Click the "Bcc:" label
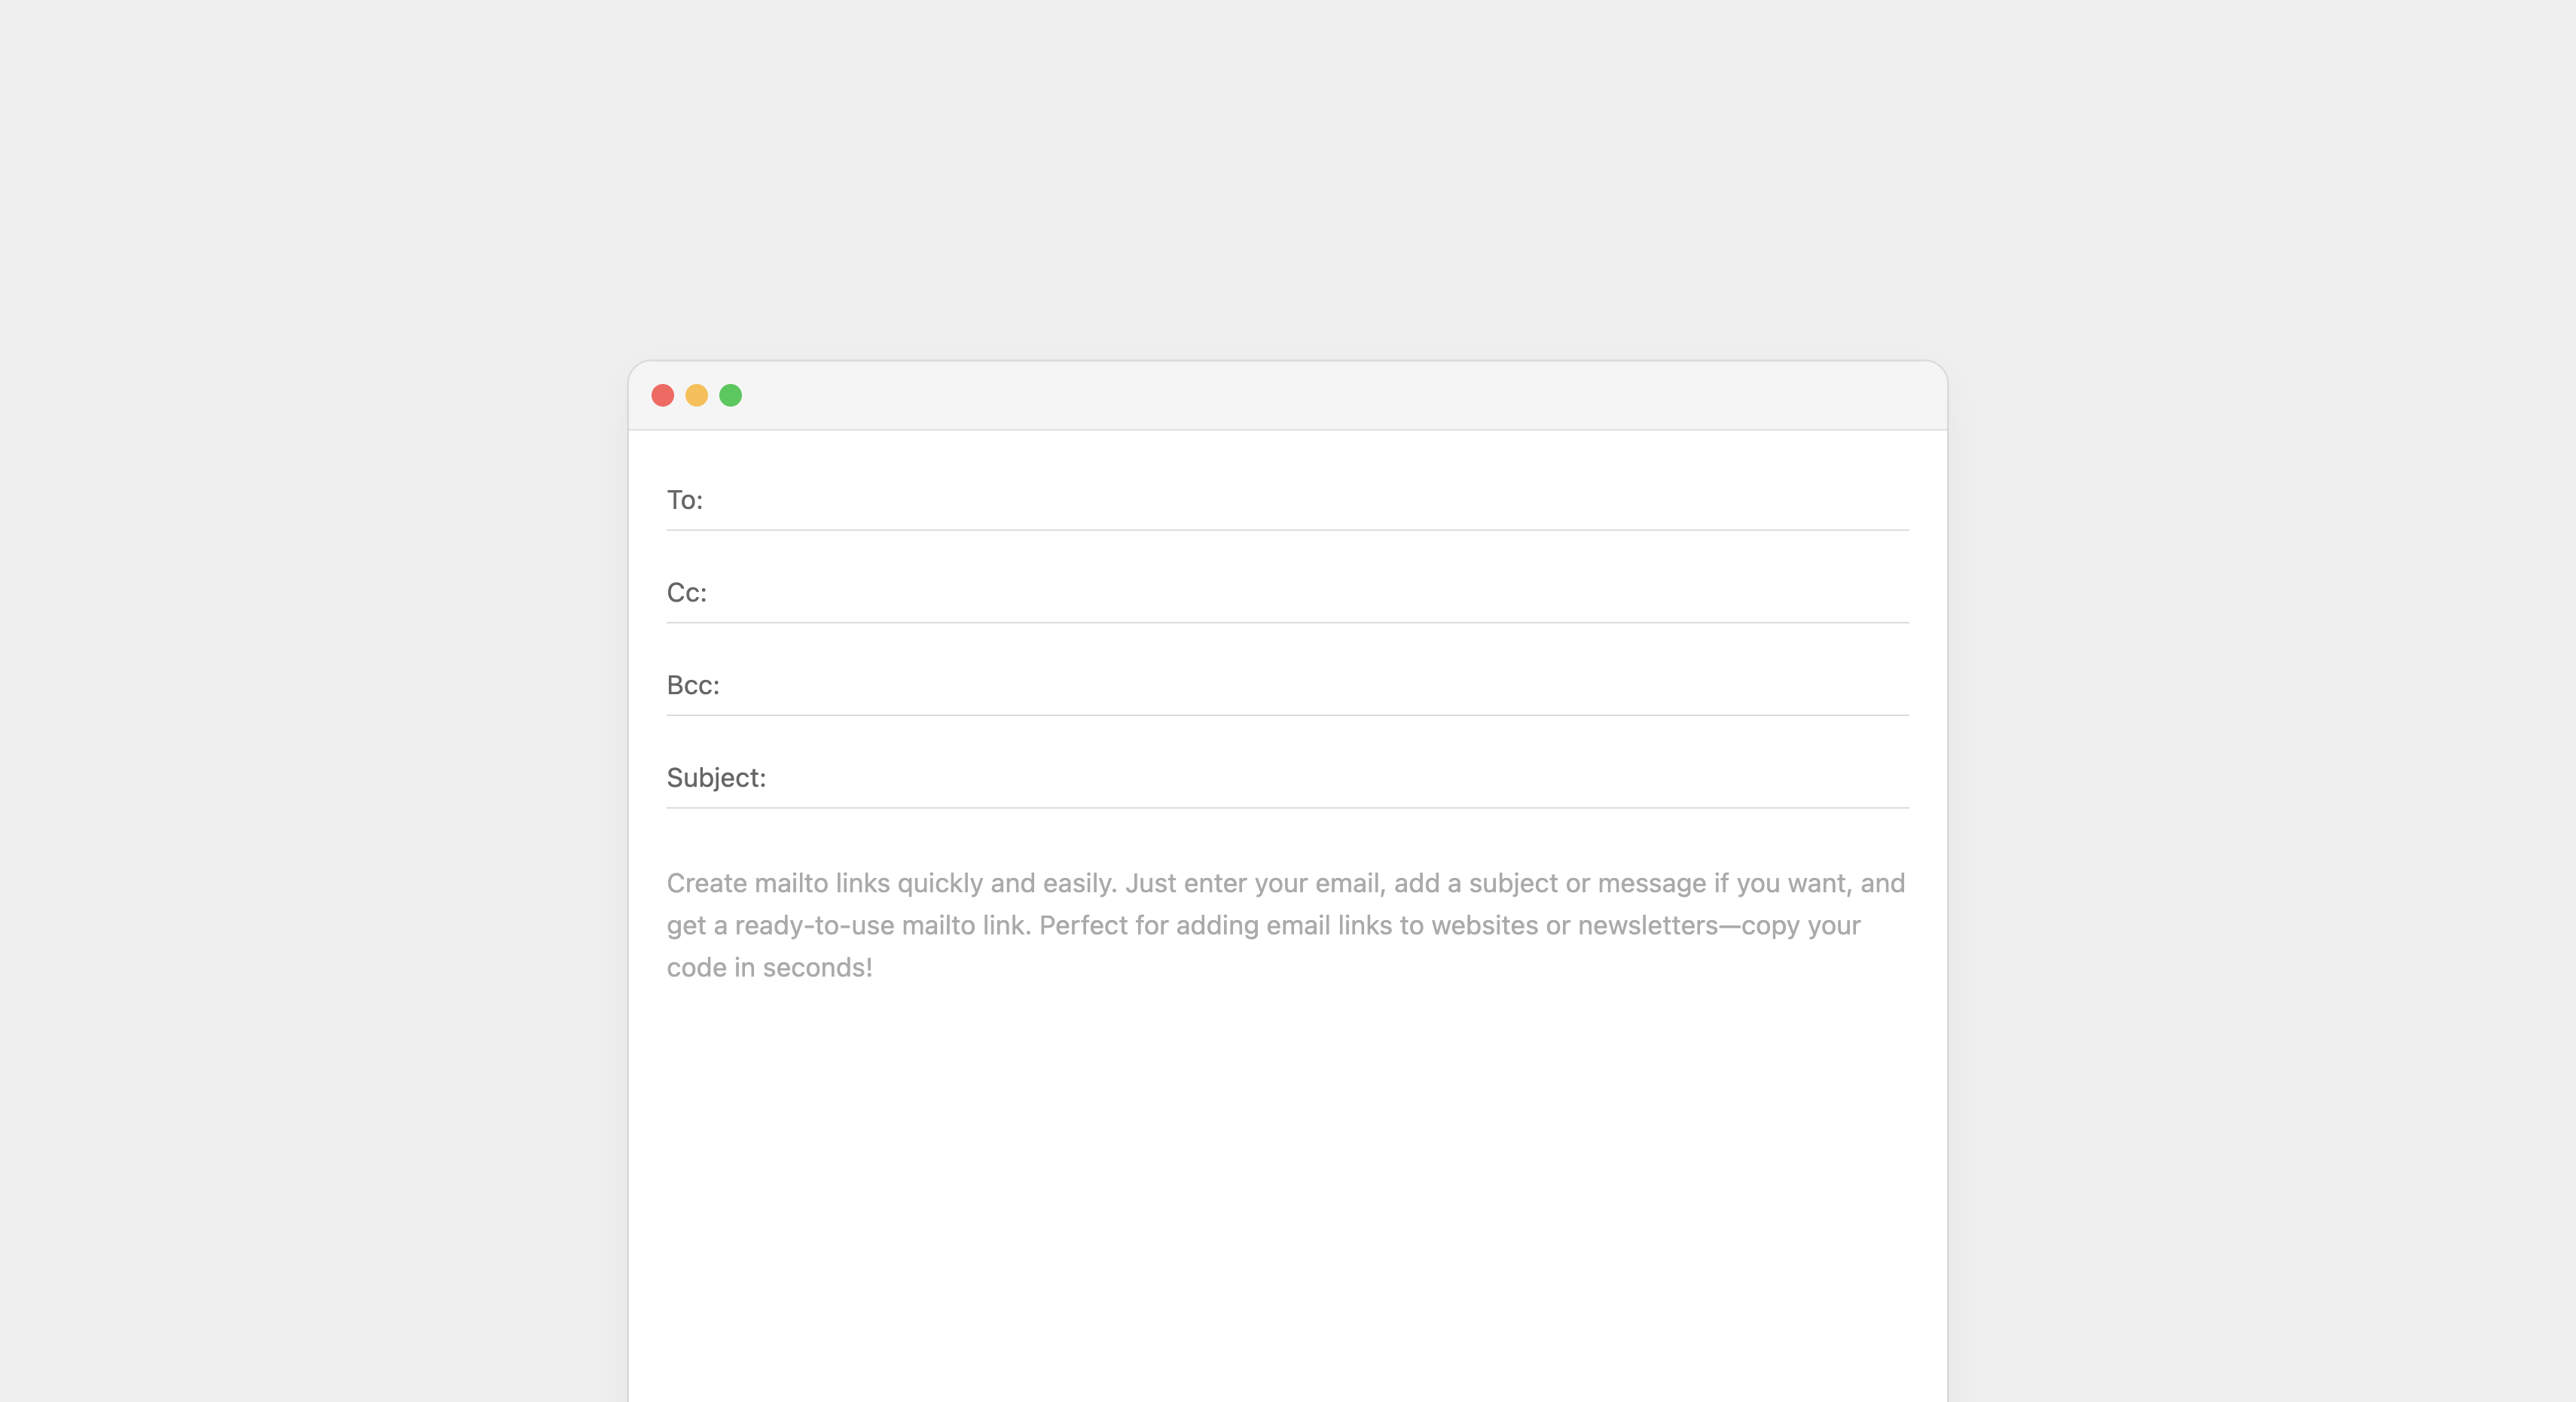2576x1402 pixels. [x=693, y=686]
